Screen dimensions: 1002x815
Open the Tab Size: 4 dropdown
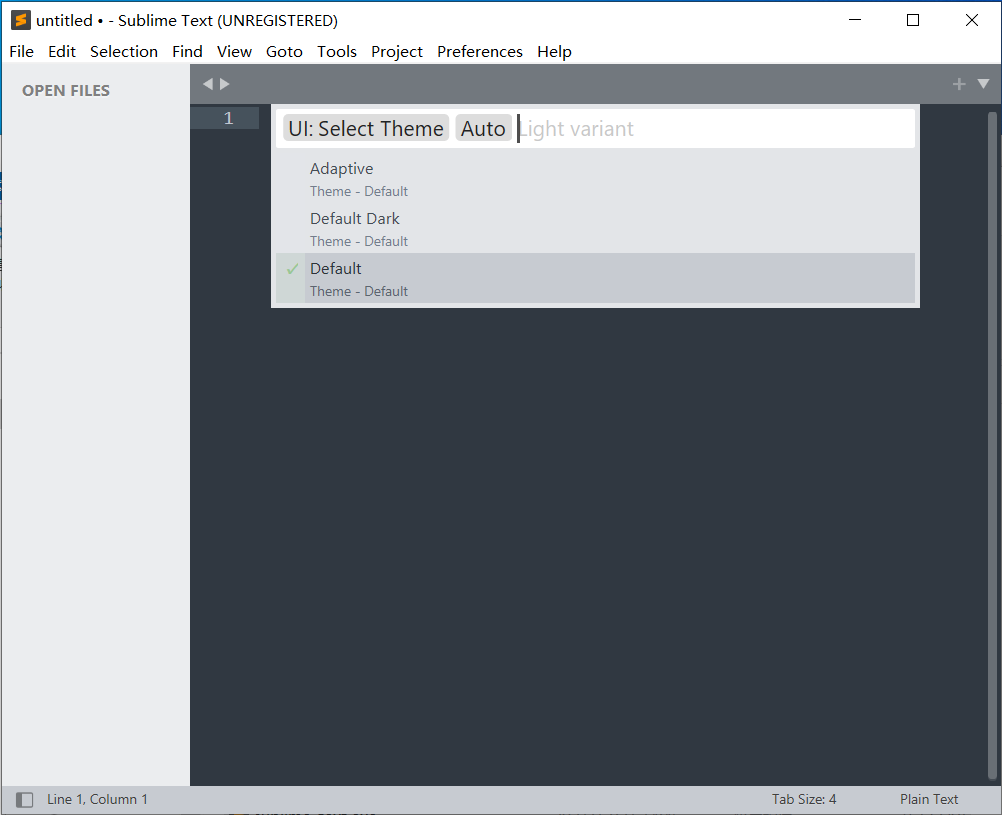click(804, 799)
